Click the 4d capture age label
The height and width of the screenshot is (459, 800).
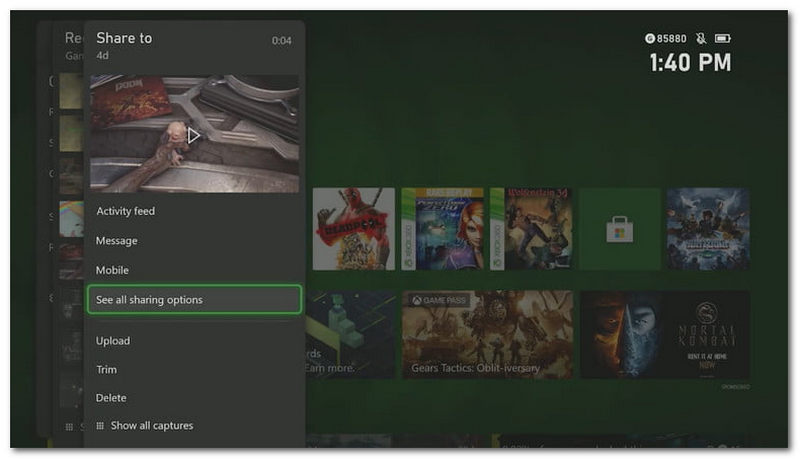[x=103, y=56]
